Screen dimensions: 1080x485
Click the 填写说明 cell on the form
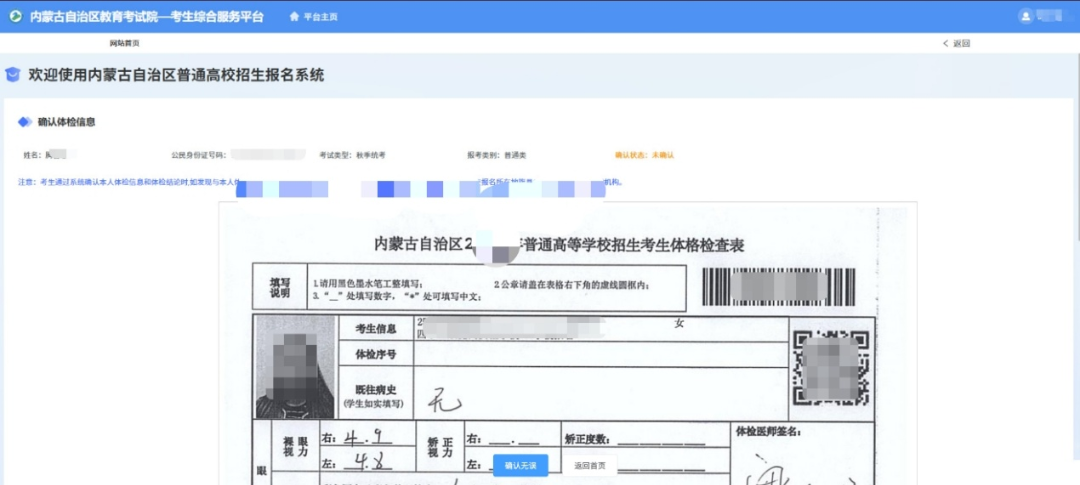(x=280, y=287)
